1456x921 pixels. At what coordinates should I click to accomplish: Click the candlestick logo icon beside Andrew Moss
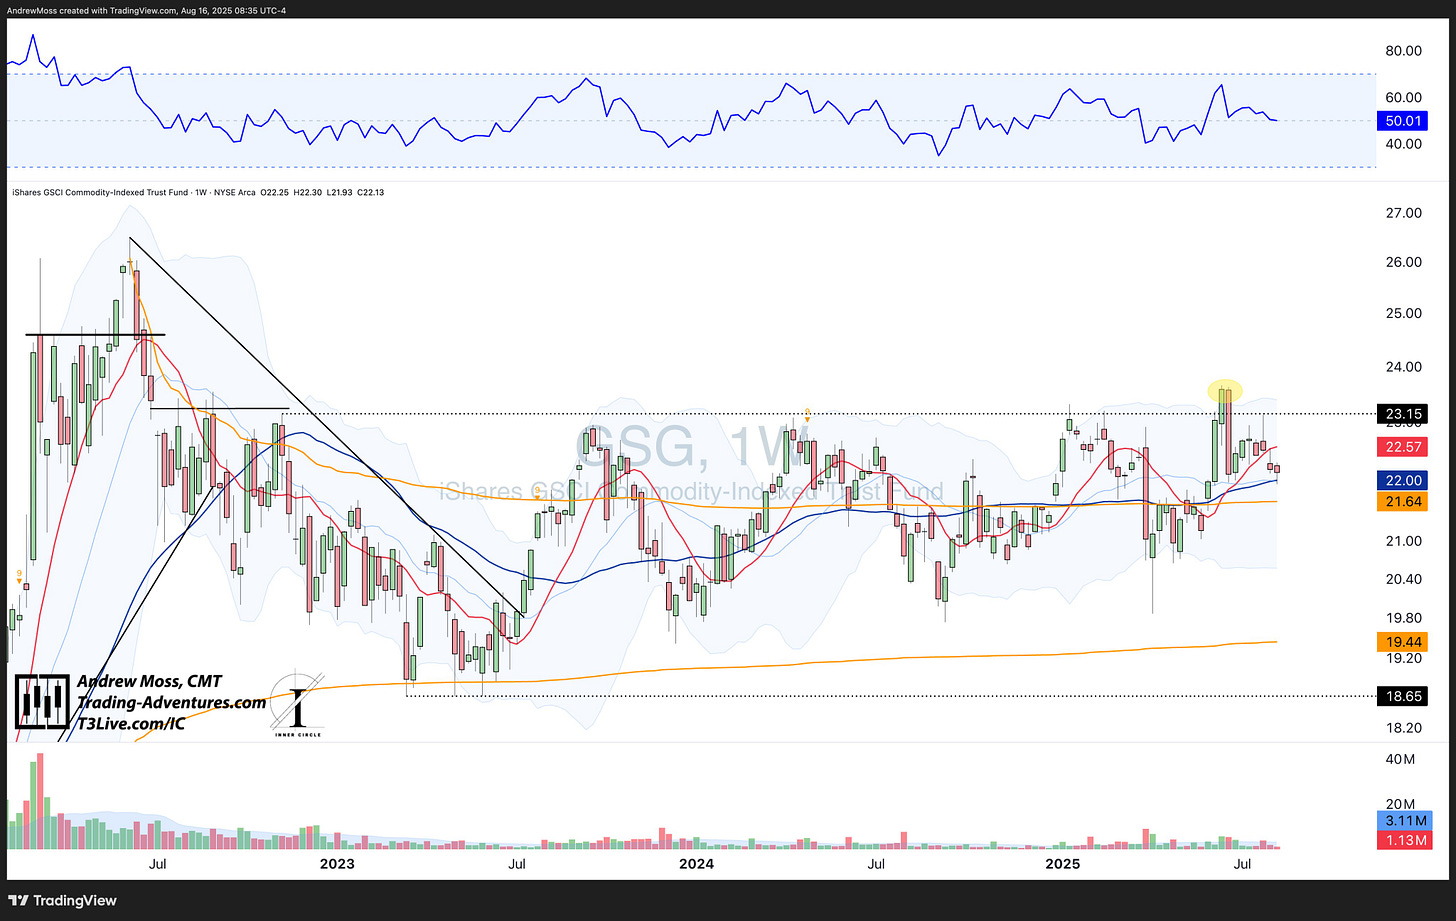click(43, 702)
